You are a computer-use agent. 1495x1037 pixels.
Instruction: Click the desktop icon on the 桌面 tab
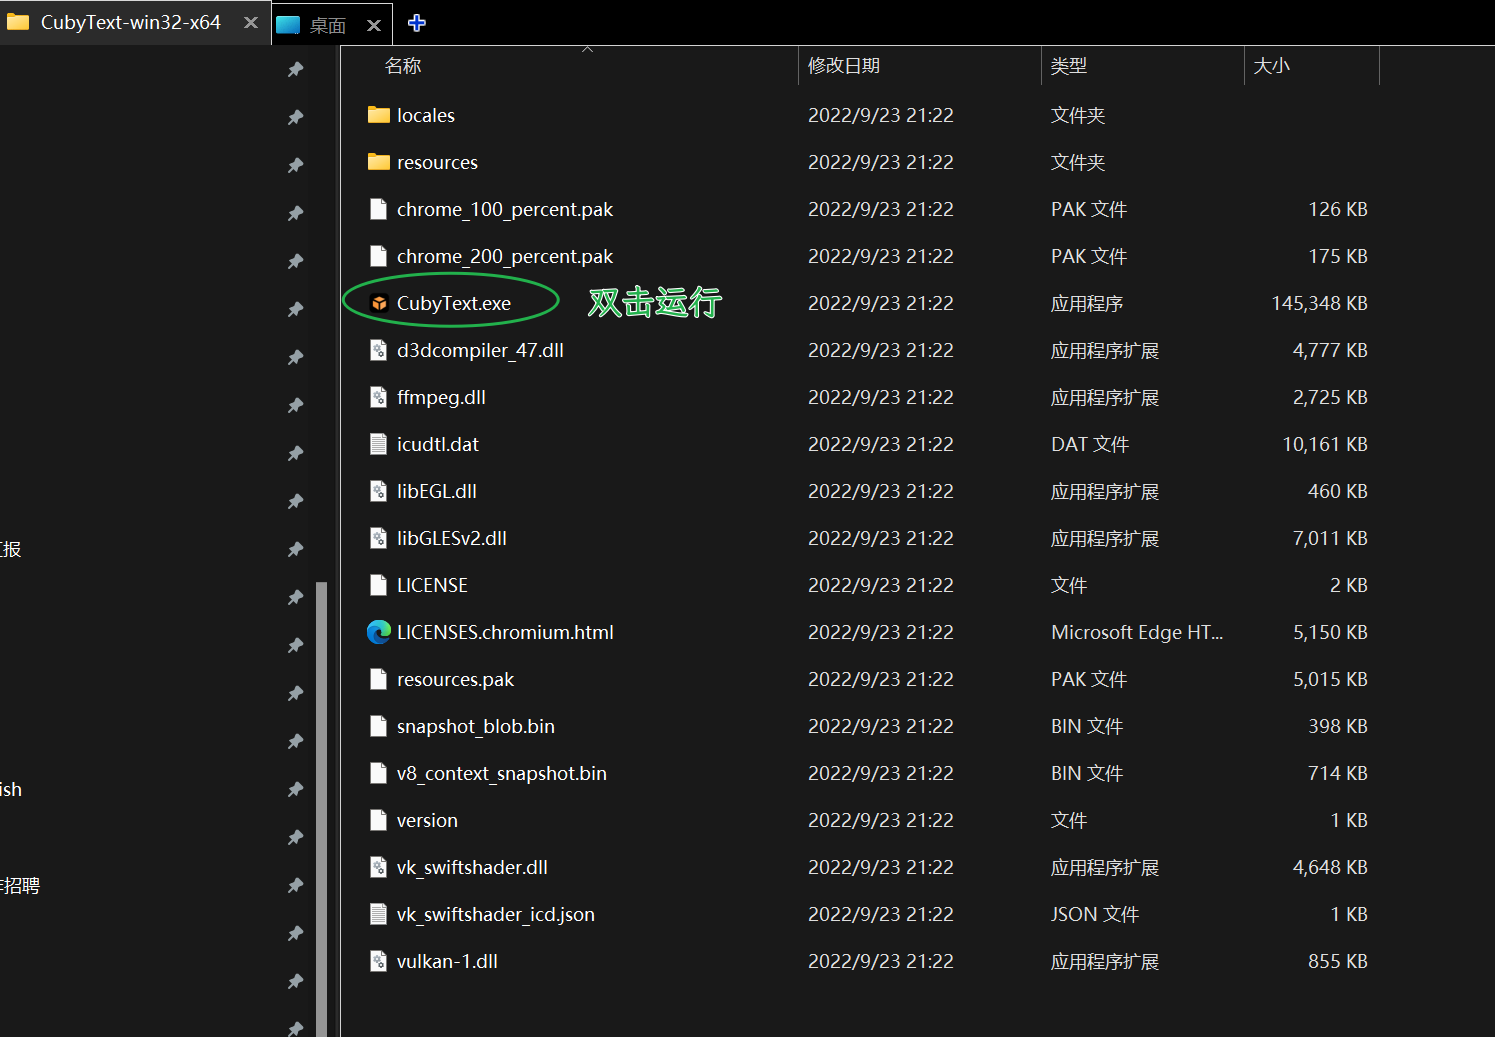[x=288, y=25]
